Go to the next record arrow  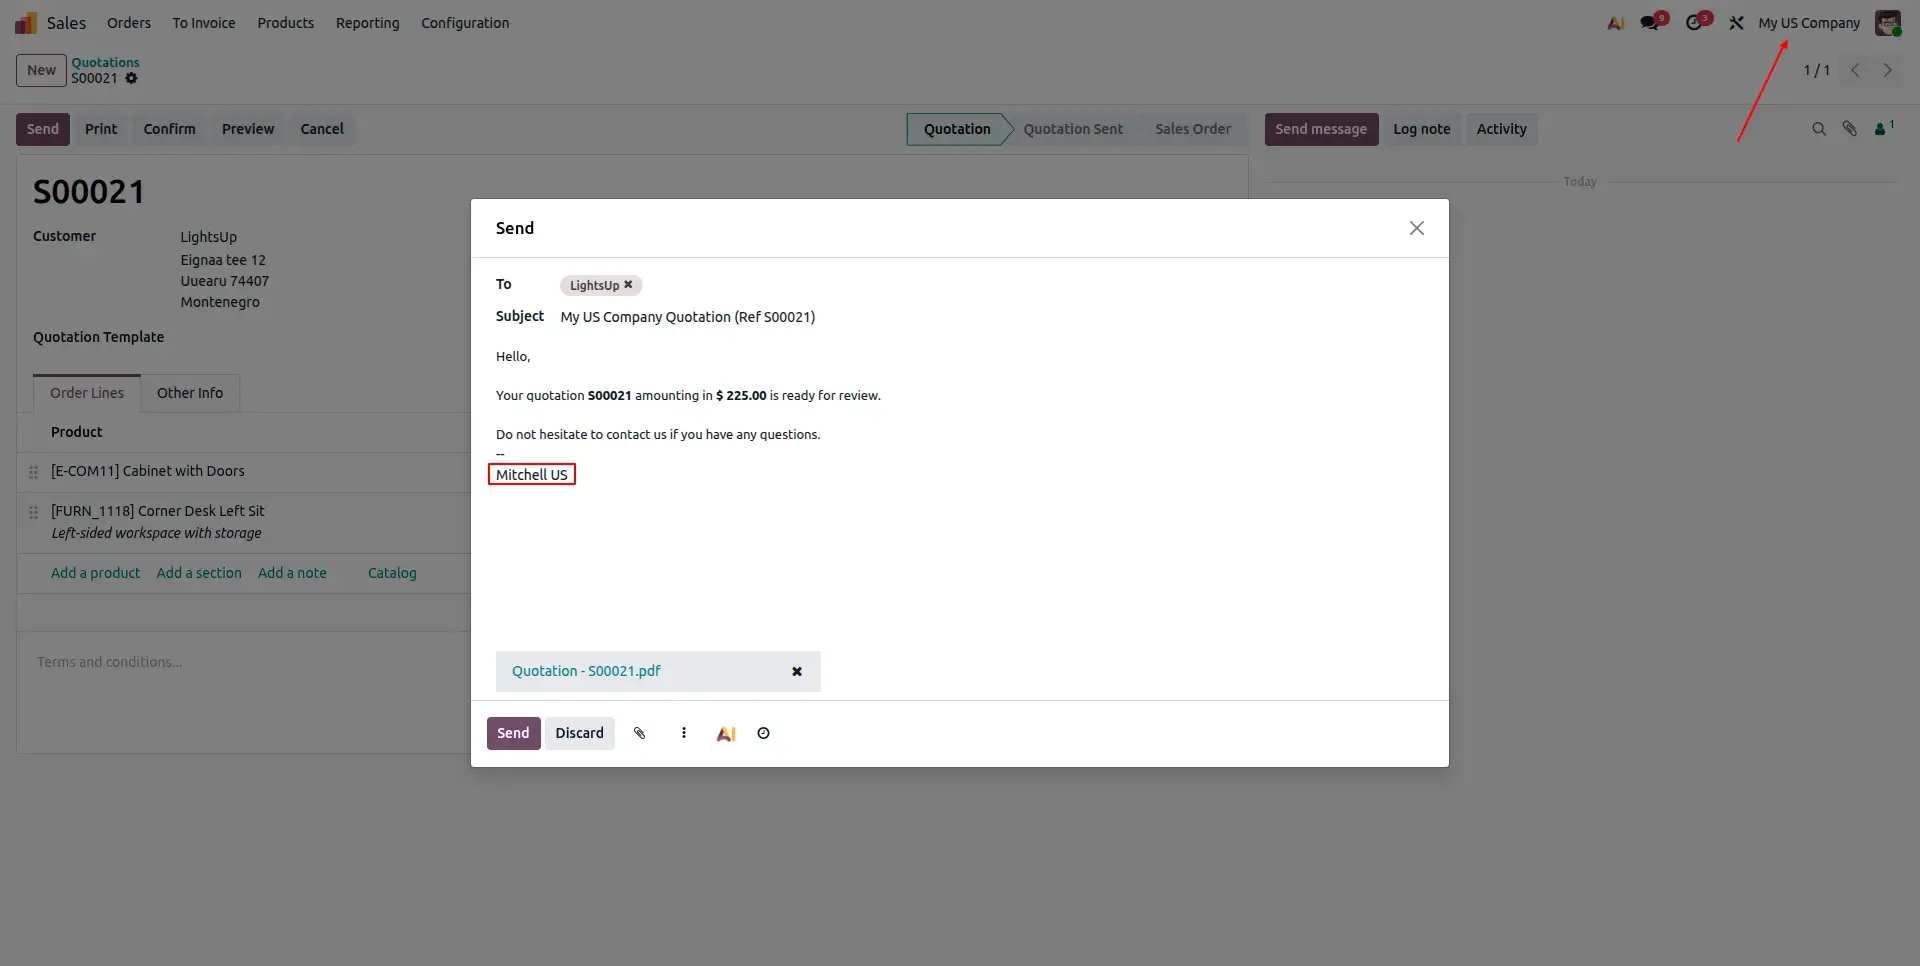tap(1888, 70)
